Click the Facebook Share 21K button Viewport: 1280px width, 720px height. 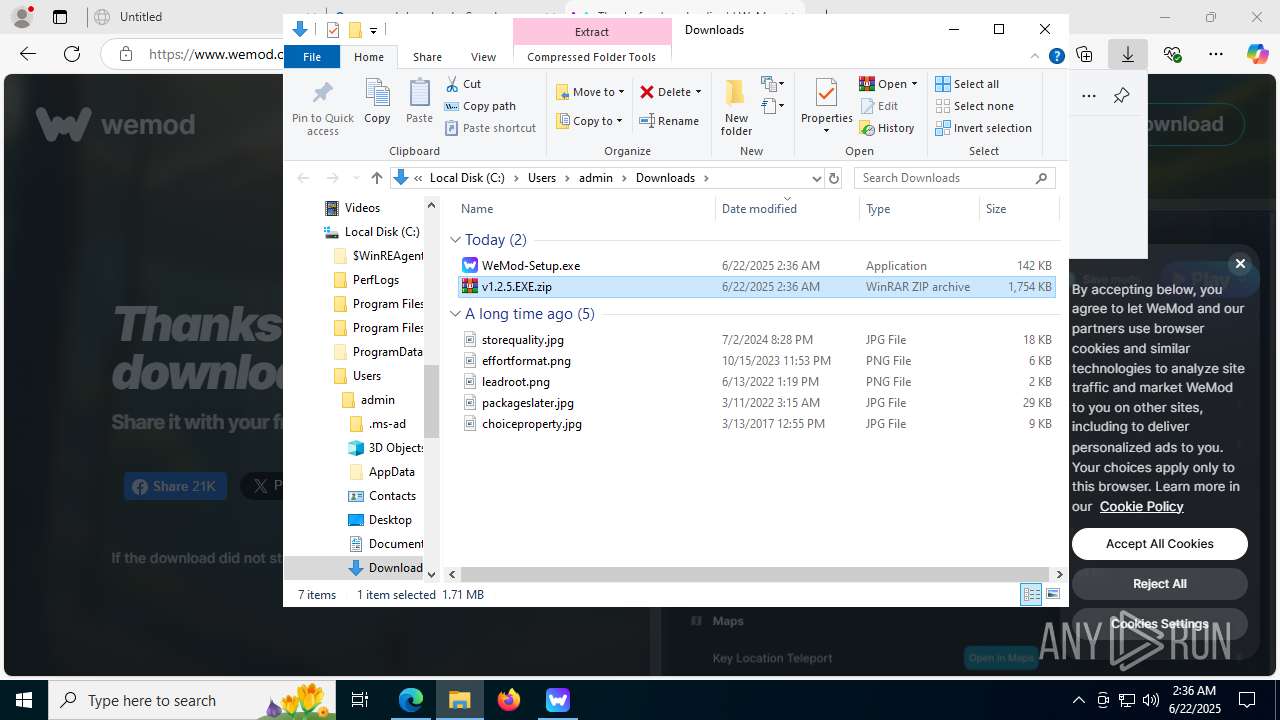(x=175, y=487)
